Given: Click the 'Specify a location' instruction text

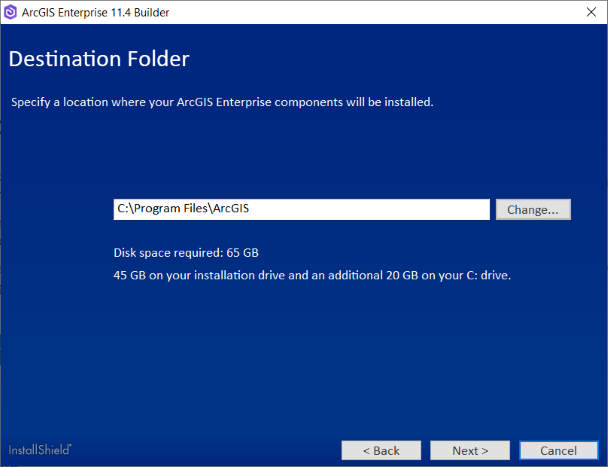Looking at the screenshot, I should 70,102.
